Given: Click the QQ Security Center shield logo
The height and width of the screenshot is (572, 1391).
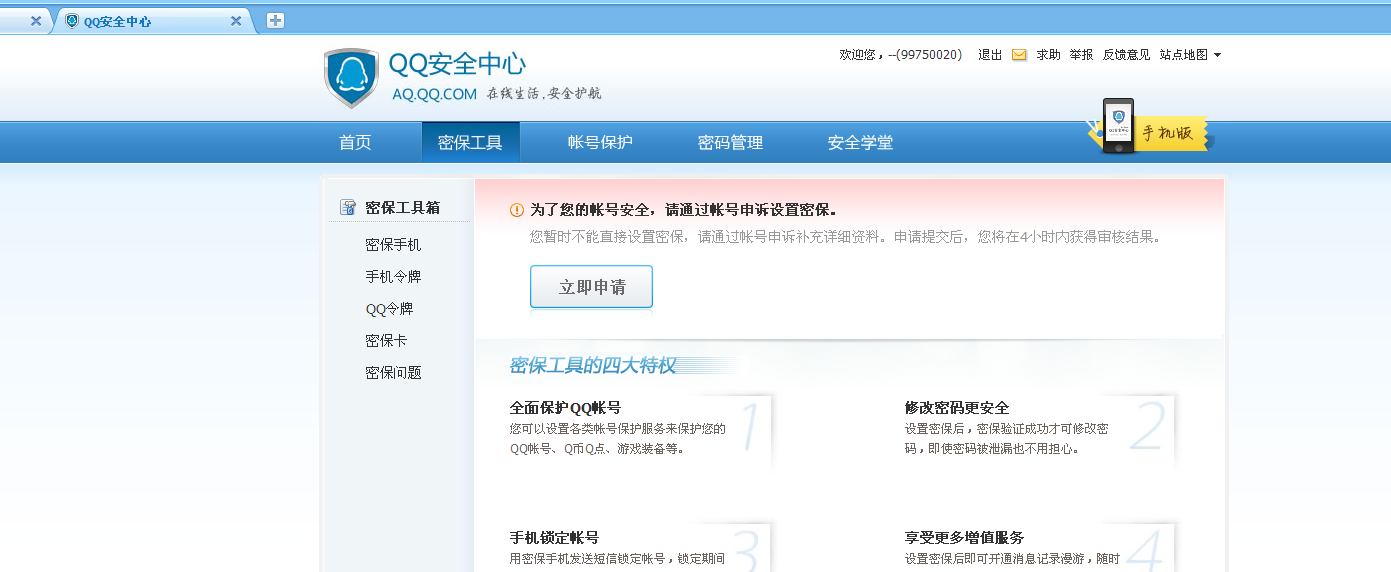Looking at the screenshot, I should point(351,78).
